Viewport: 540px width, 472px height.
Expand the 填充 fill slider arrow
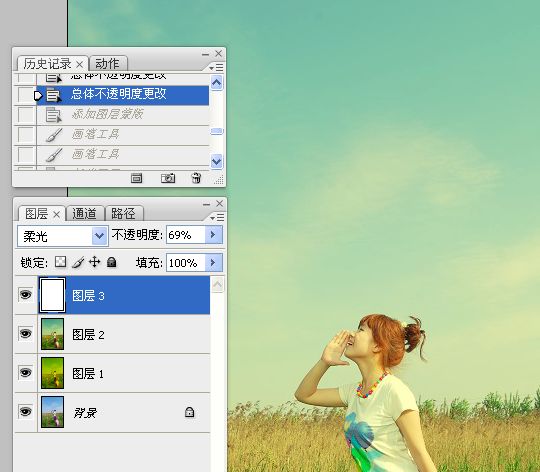[213, 263]
